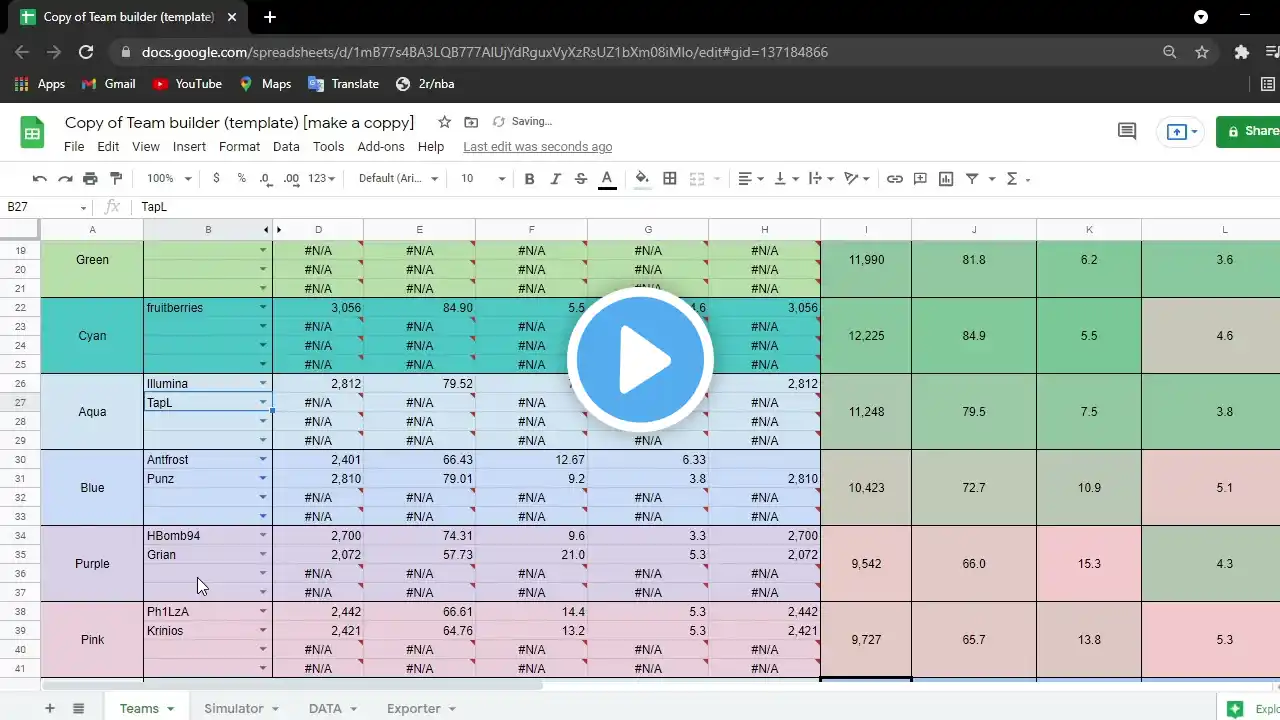Print the spreadsheet
The width and height of the screenshot is (1280, 720).
90,179
